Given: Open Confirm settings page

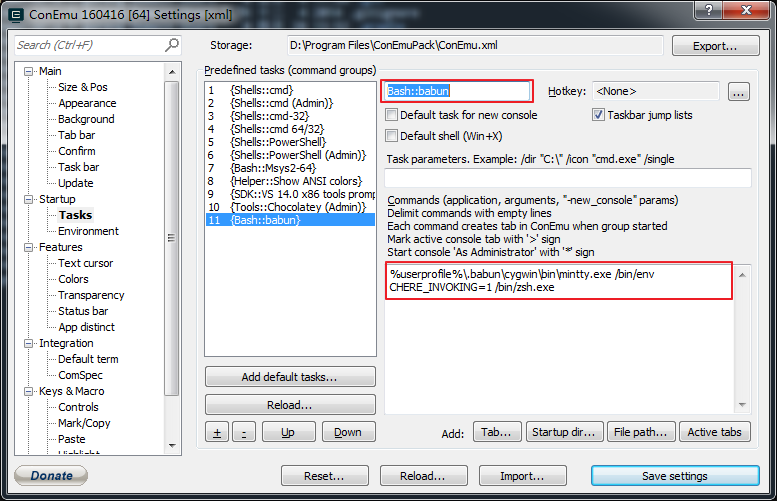Looking at the screenshot, I should tap(77, 151).
